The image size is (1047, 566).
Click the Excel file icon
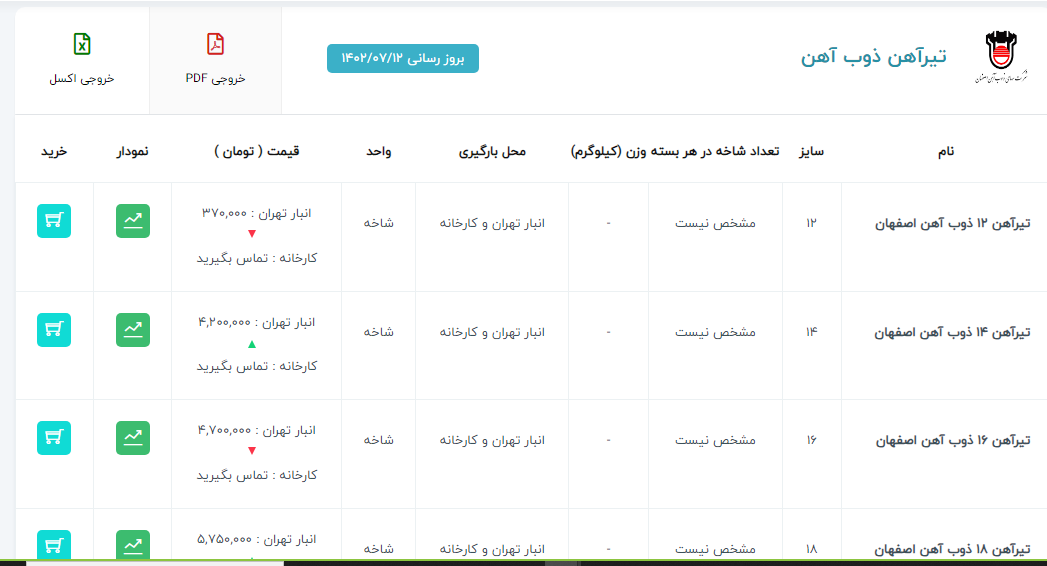(x=82, y=44)
